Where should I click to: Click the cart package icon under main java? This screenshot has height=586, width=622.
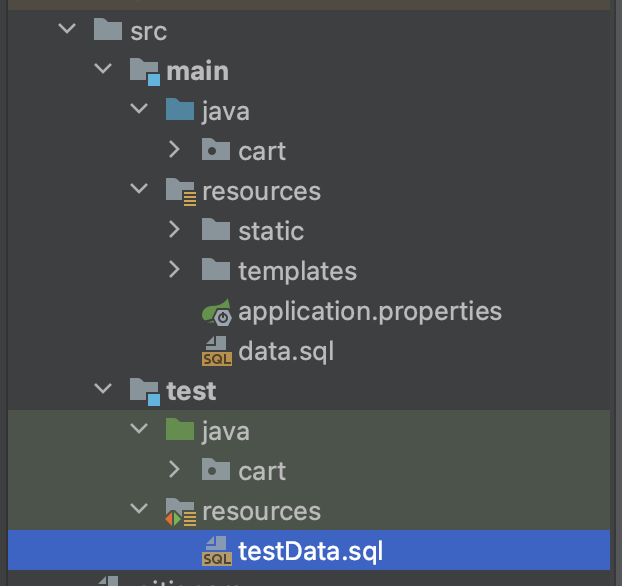point(216,149)
